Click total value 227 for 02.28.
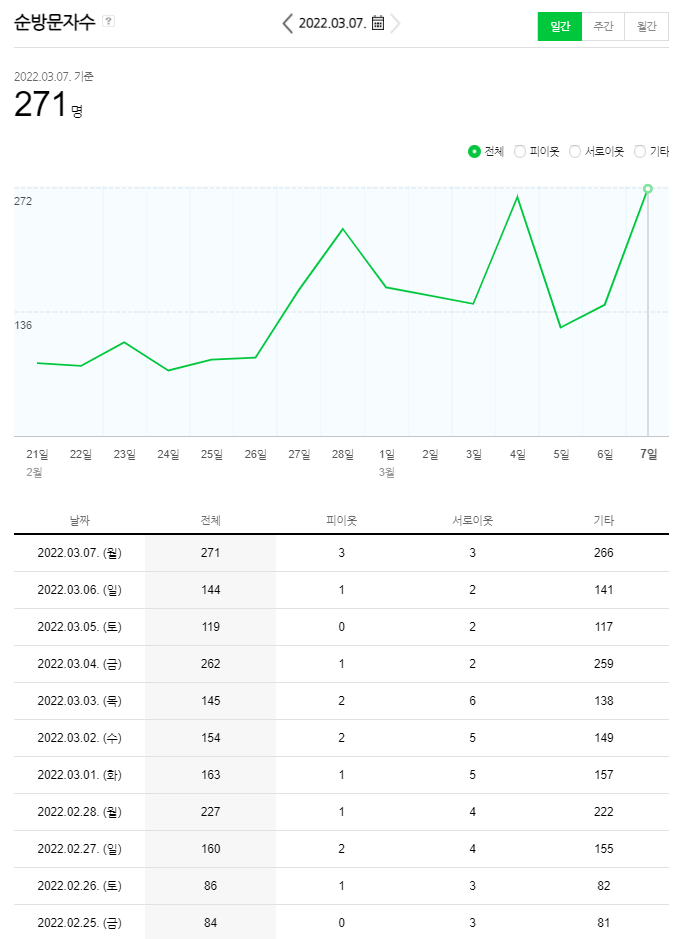 [211, 811]
